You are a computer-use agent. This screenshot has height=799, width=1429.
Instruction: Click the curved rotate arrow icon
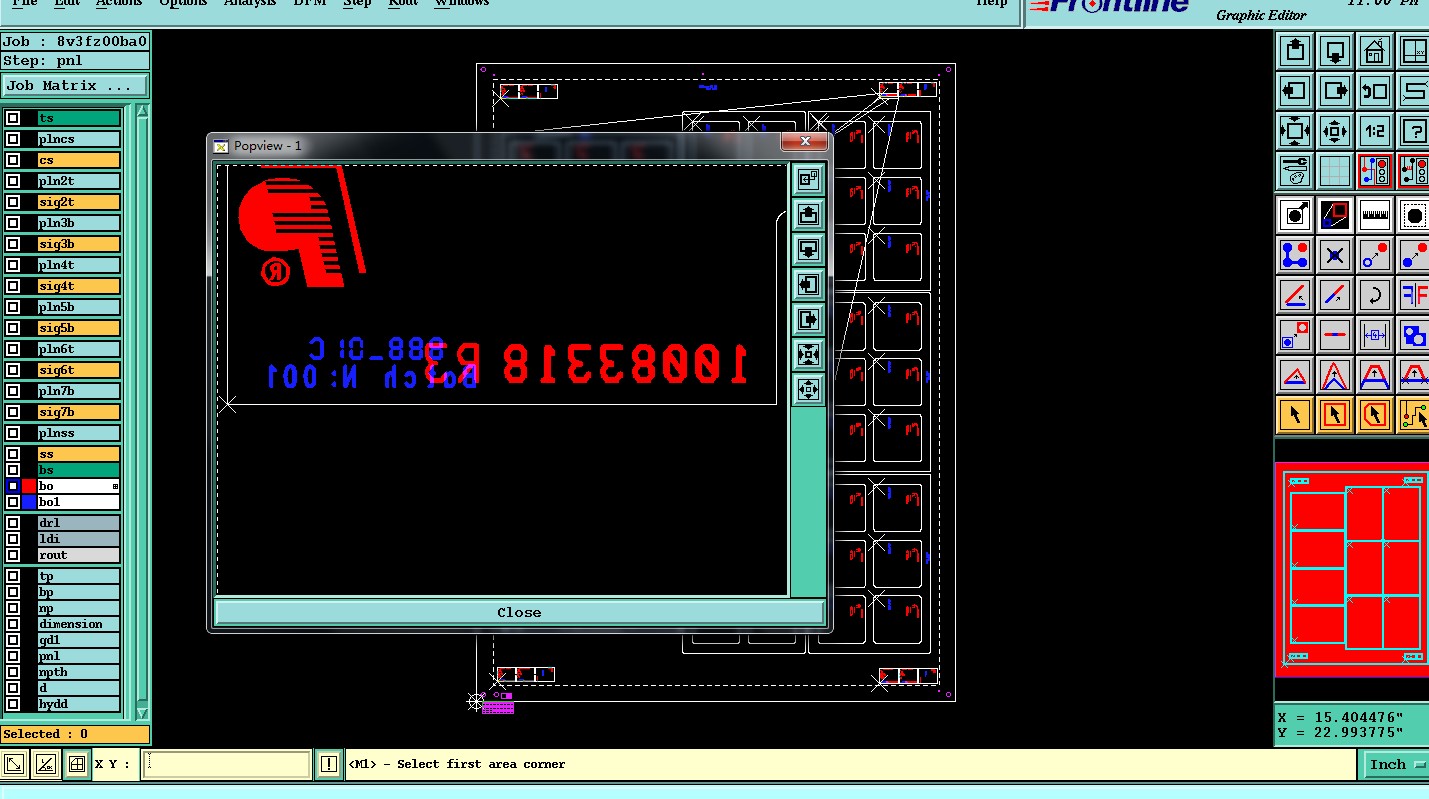[x=1375, y=296]
